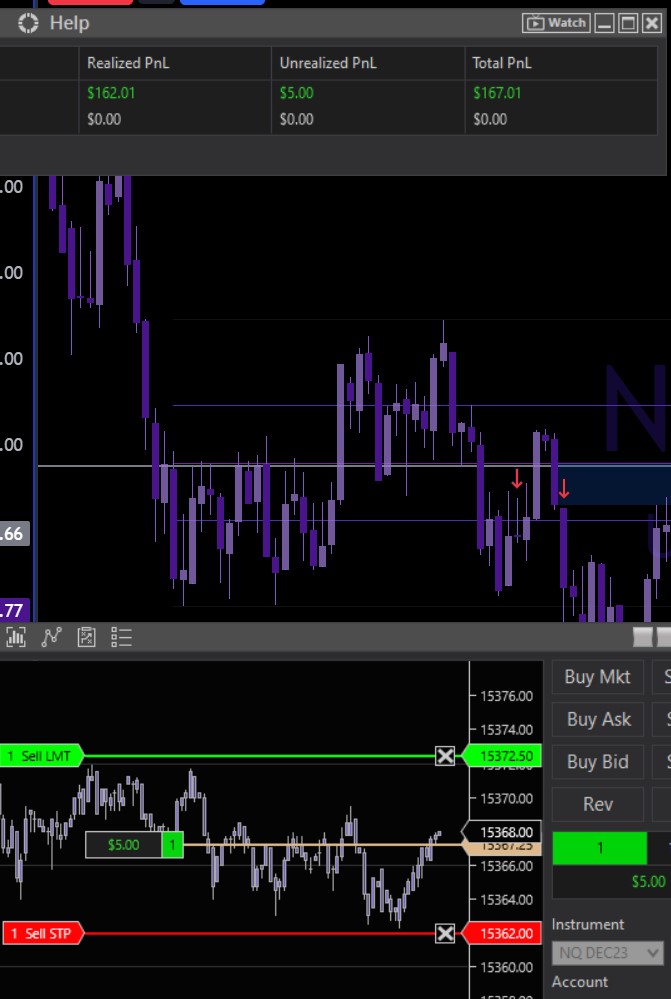Click the $5.00 unrealized PnL cell
The height and width of the screenshot is (999, 671).
coord(297,93)
